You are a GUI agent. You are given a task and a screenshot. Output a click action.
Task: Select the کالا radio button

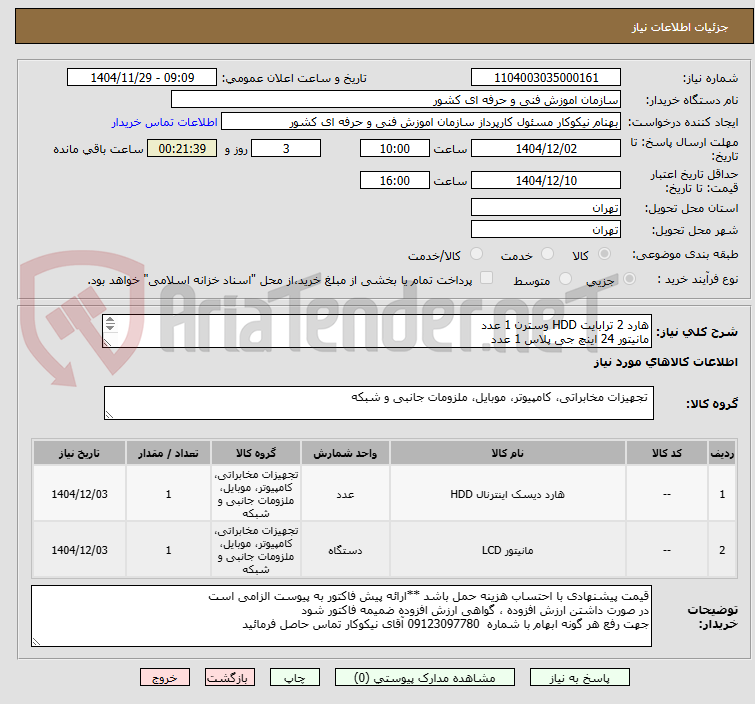(x=604, y=254)
